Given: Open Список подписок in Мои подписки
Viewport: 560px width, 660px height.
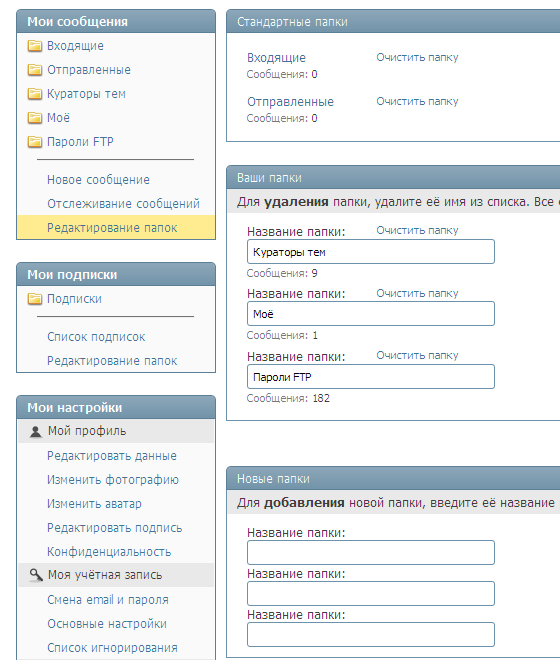Looking at the screenshot, I should (x=96, y=337).
